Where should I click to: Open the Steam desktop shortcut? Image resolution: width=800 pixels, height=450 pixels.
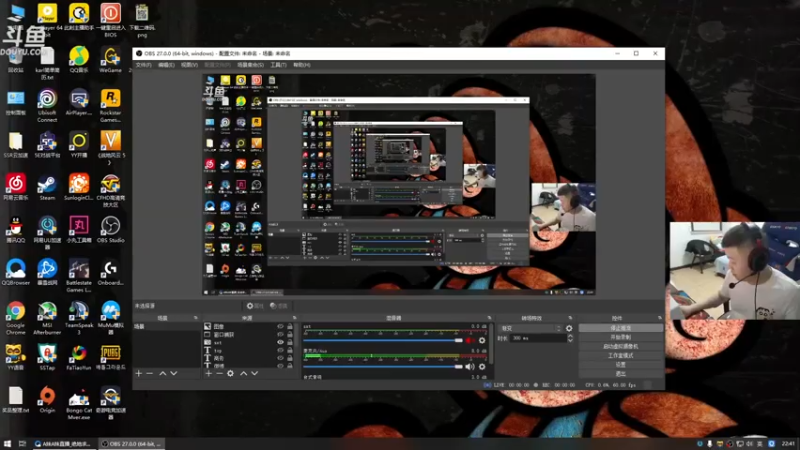tap(47, 188)
